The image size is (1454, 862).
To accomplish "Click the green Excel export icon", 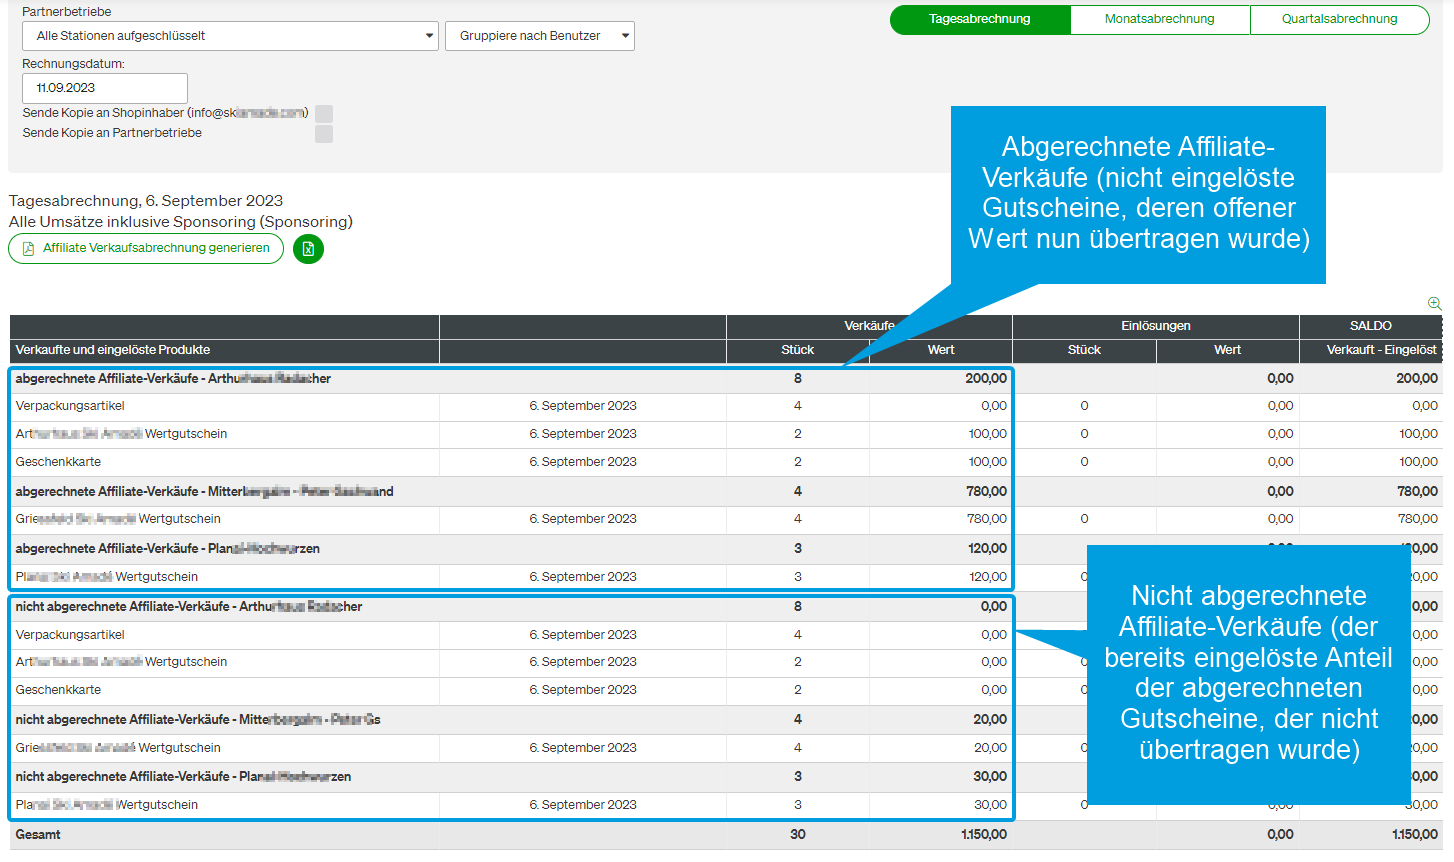I will pos(308,249).
